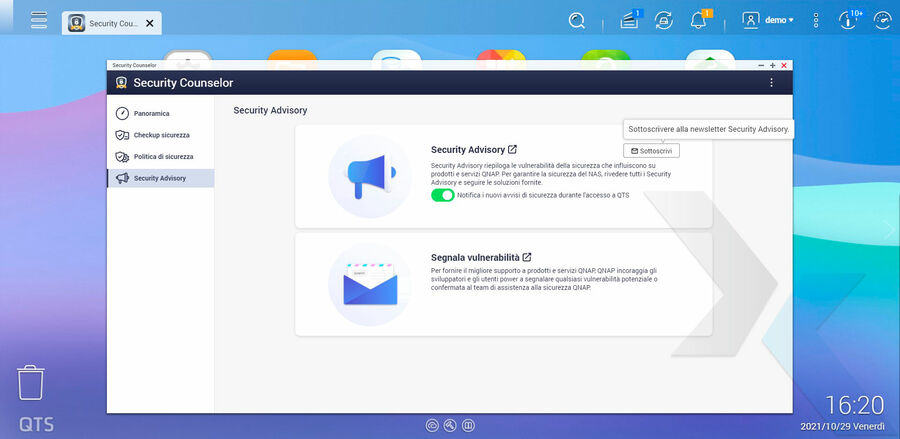Open Security Advisory external link icon
Screen dimensions: 900x439
[x=513, y=149]
